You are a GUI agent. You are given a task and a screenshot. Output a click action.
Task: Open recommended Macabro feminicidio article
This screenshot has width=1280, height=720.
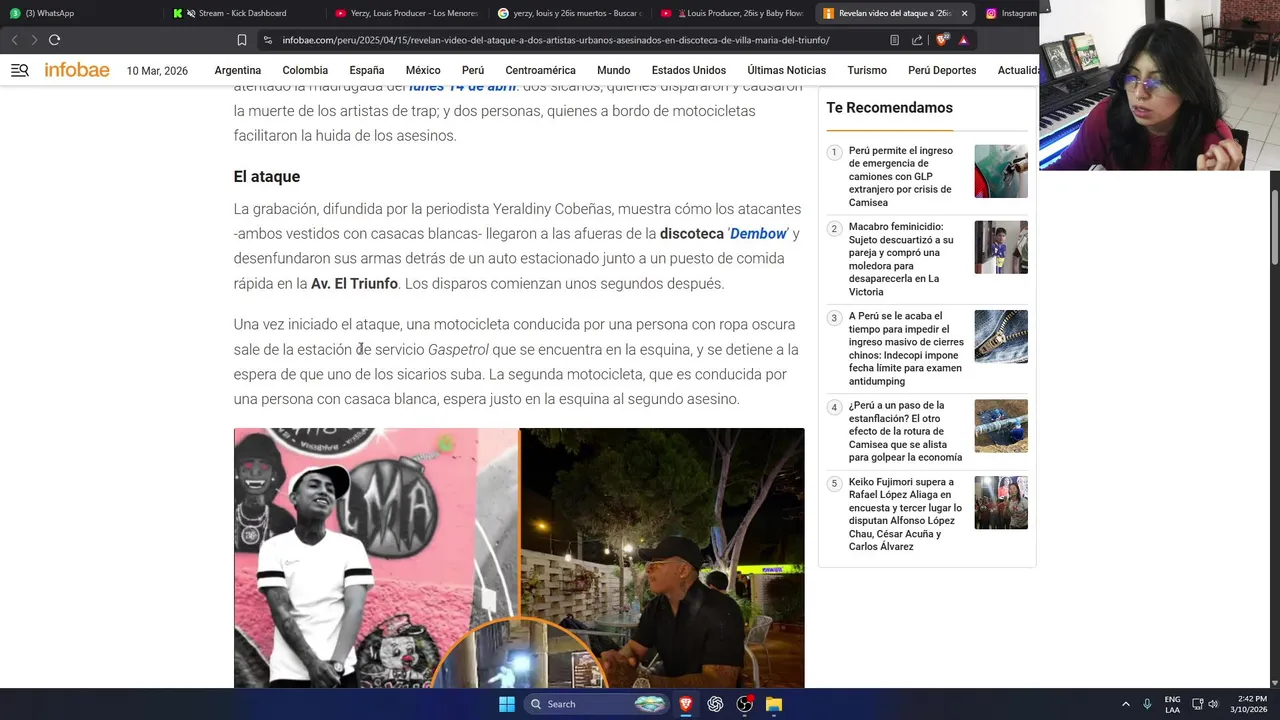click(x=902, y=259)
